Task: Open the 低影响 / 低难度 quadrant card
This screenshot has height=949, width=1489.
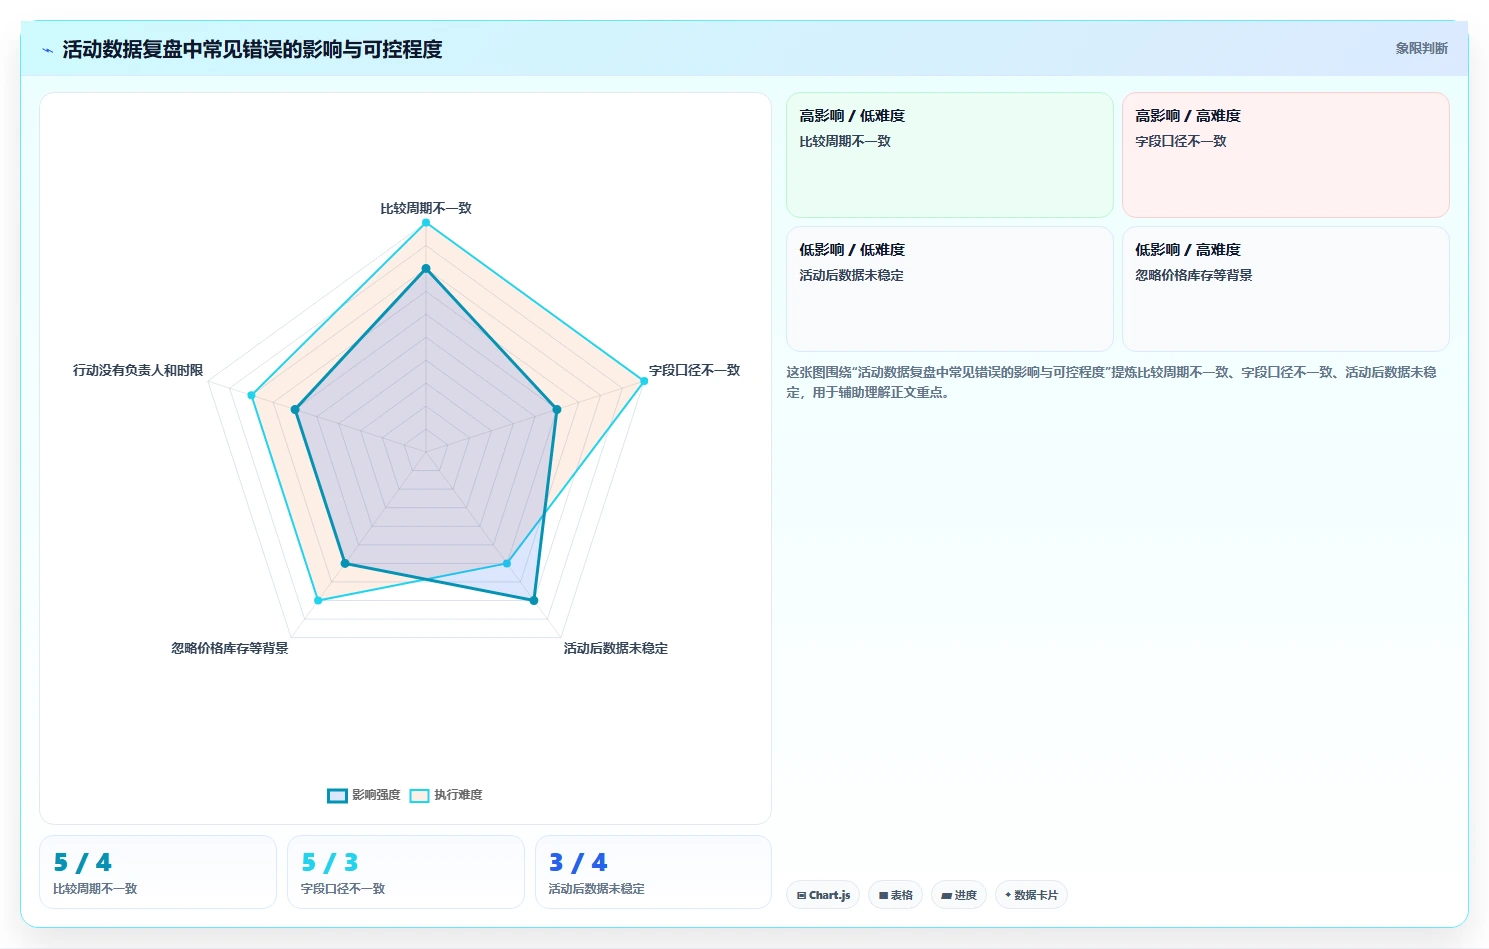Action: coord(950,289)
